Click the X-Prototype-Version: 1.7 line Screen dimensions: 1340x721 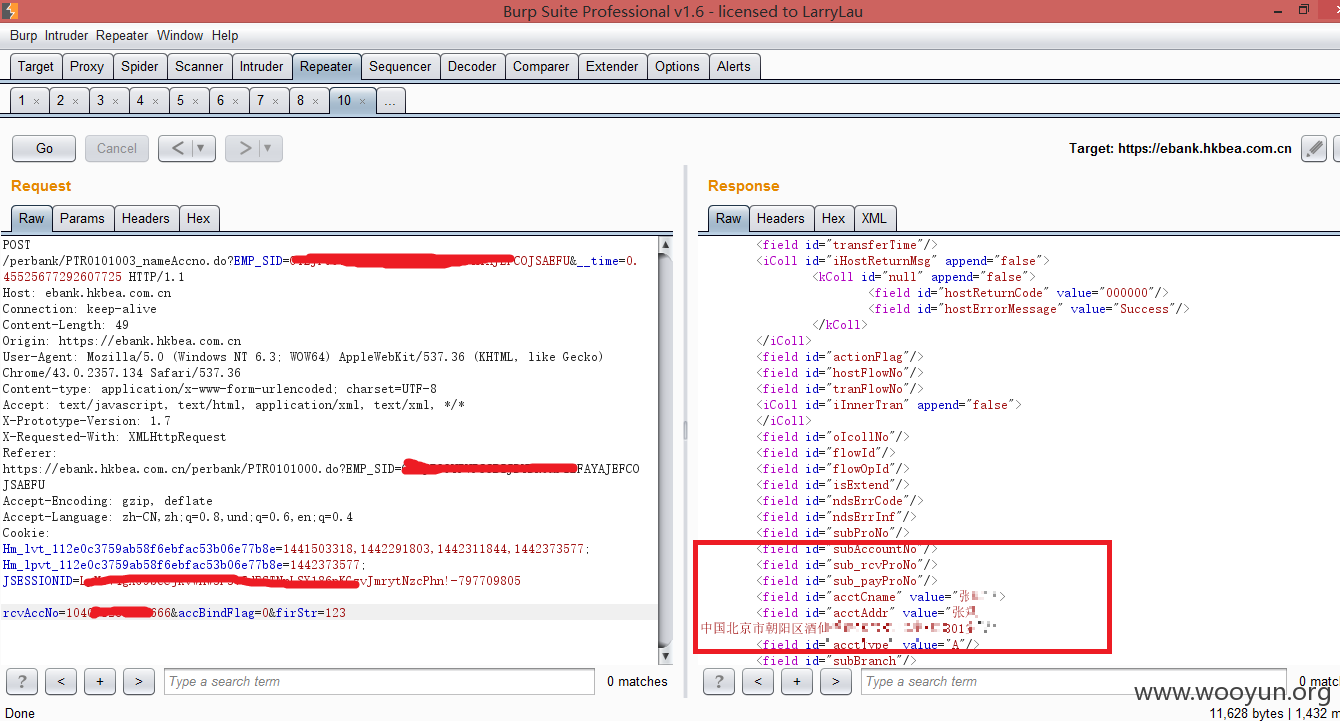click(87, 421)
